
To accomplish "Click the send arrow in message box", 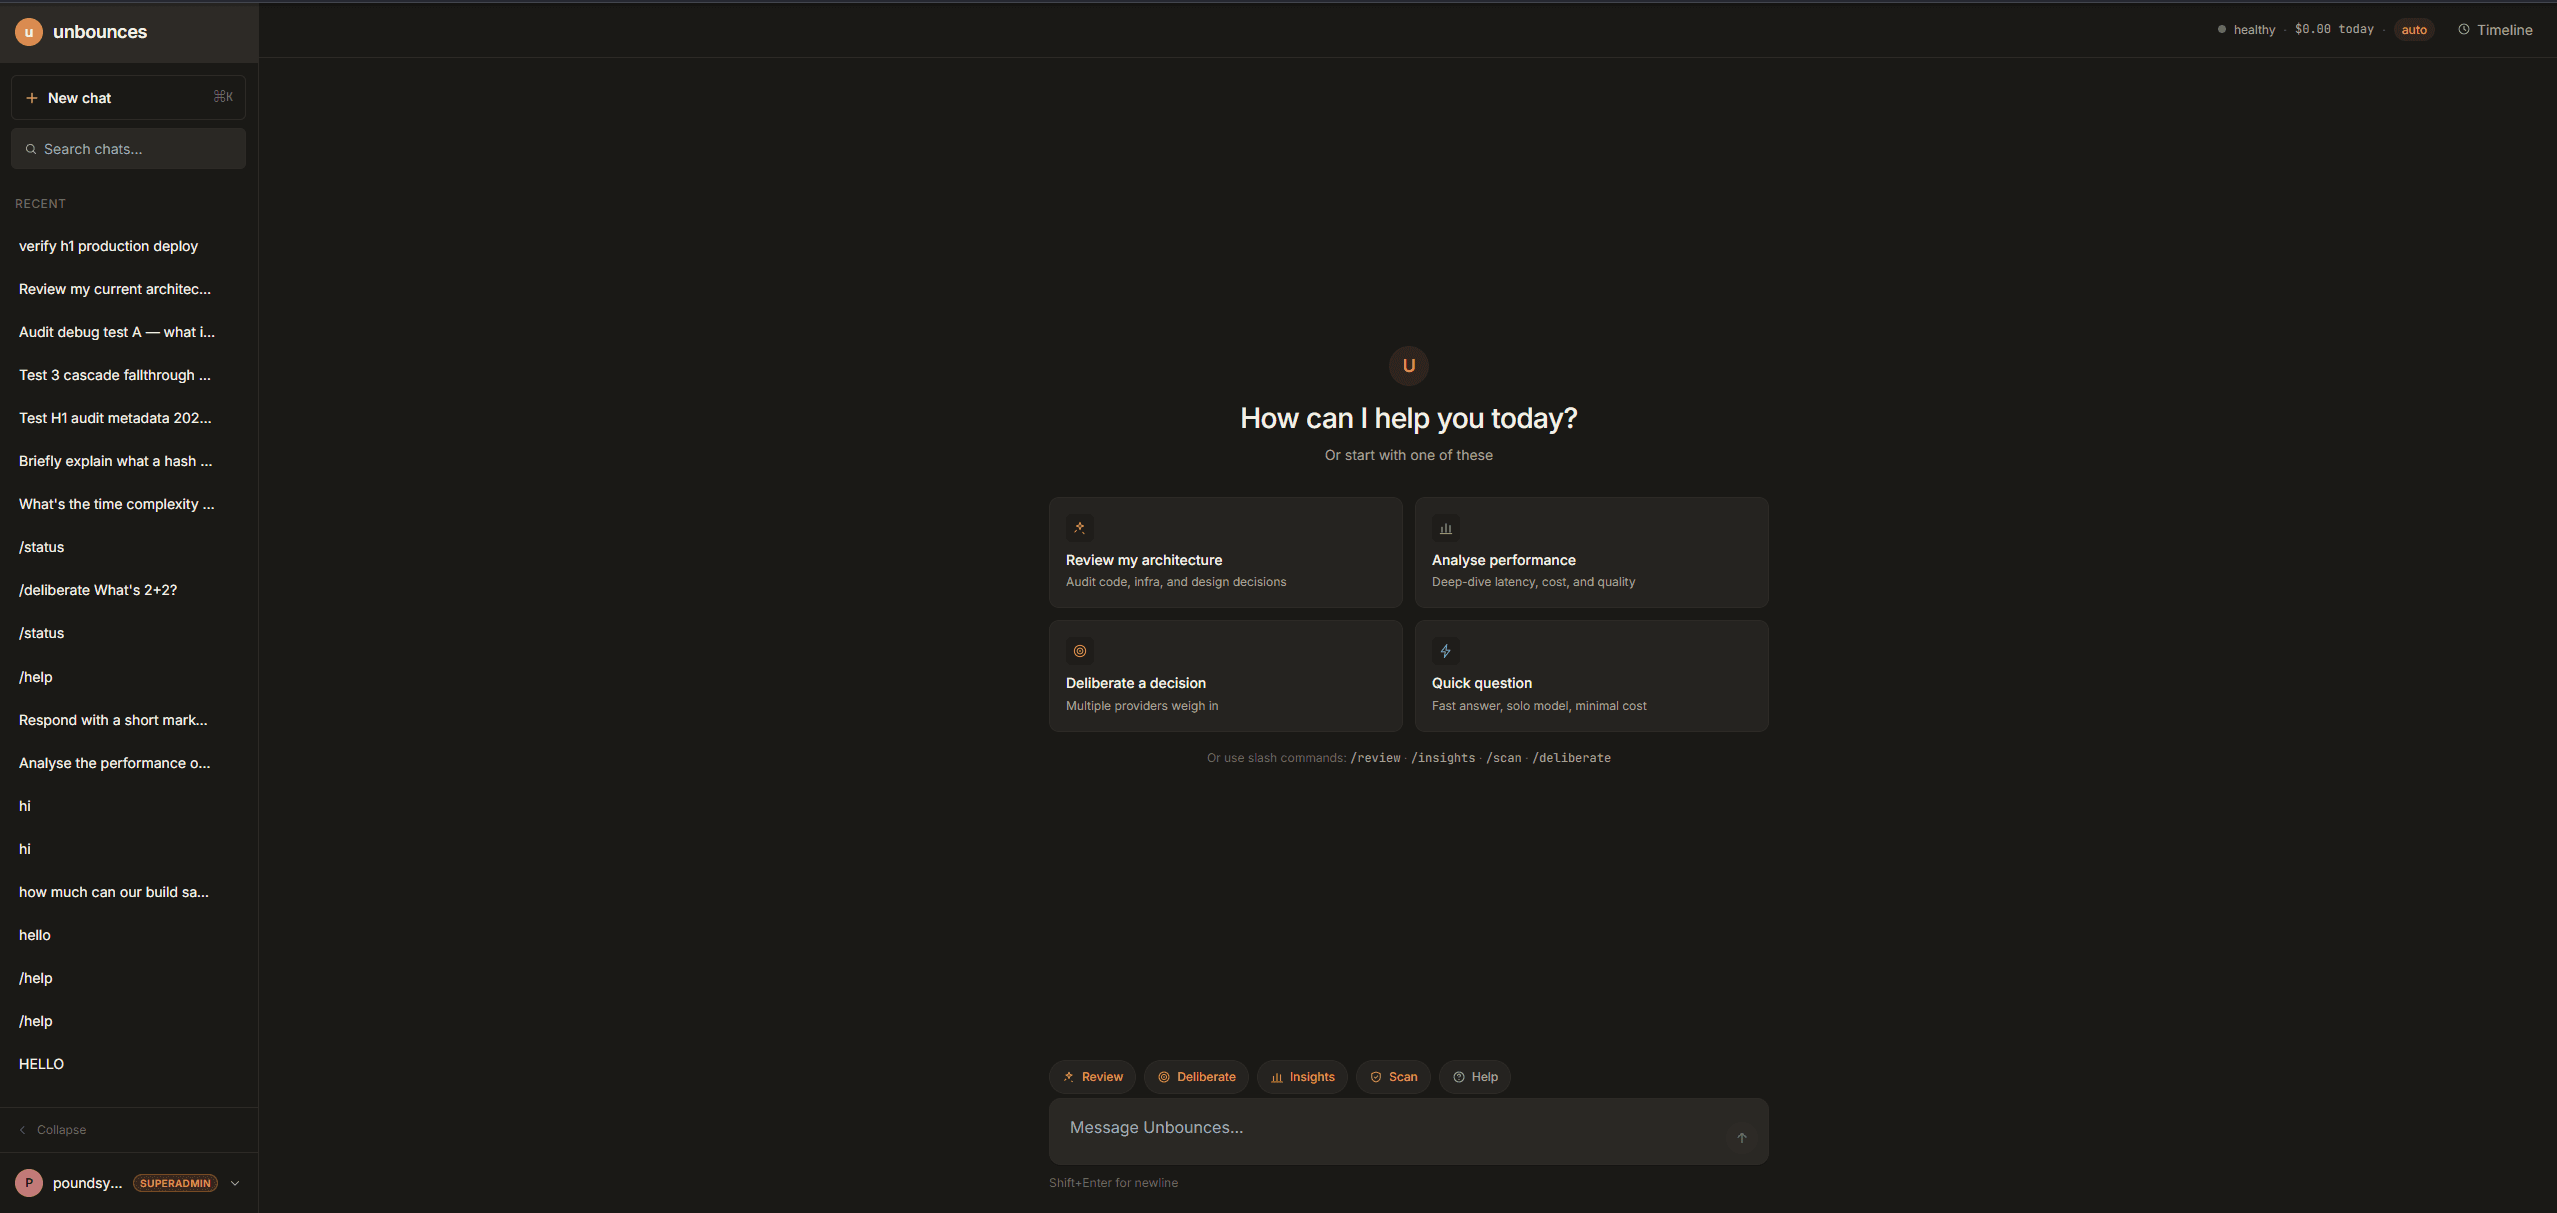I will (x=1742, y=1138).
